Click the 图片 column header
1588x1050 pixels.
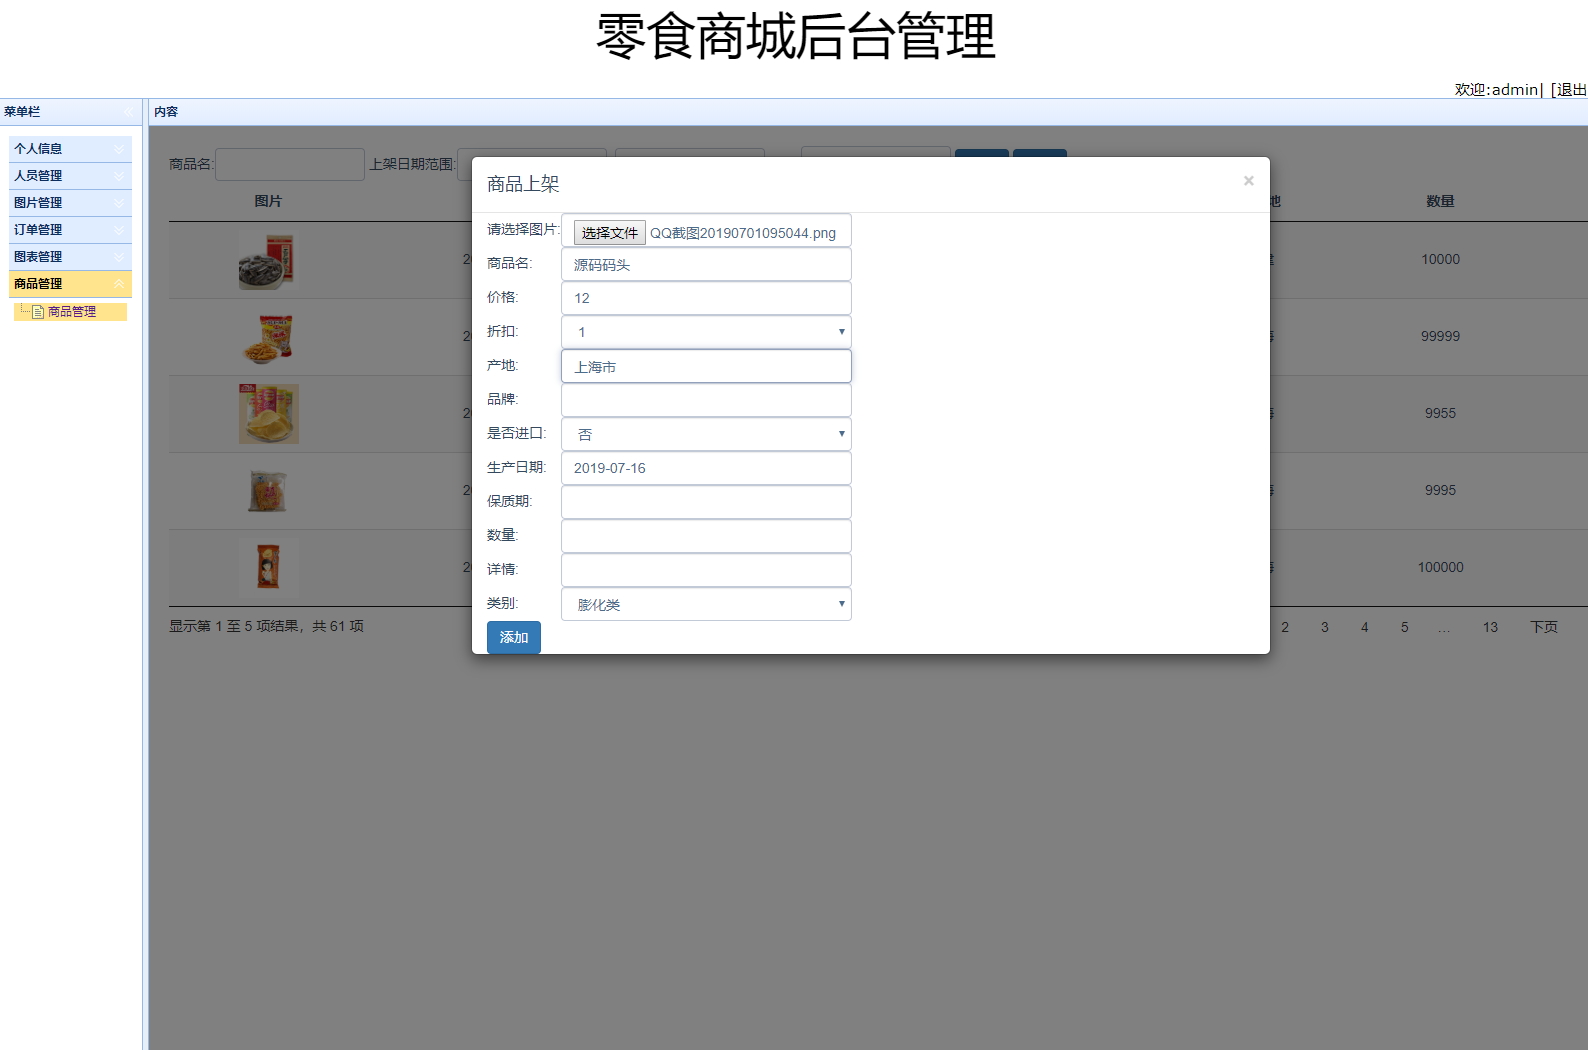[x=268, y=201]
